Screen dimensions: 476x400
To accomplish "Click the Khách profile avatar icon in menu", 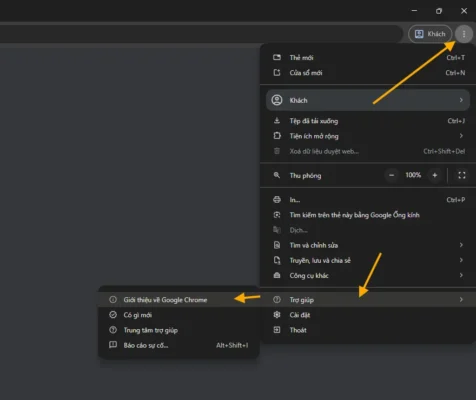I will click(x=277, y=100).
